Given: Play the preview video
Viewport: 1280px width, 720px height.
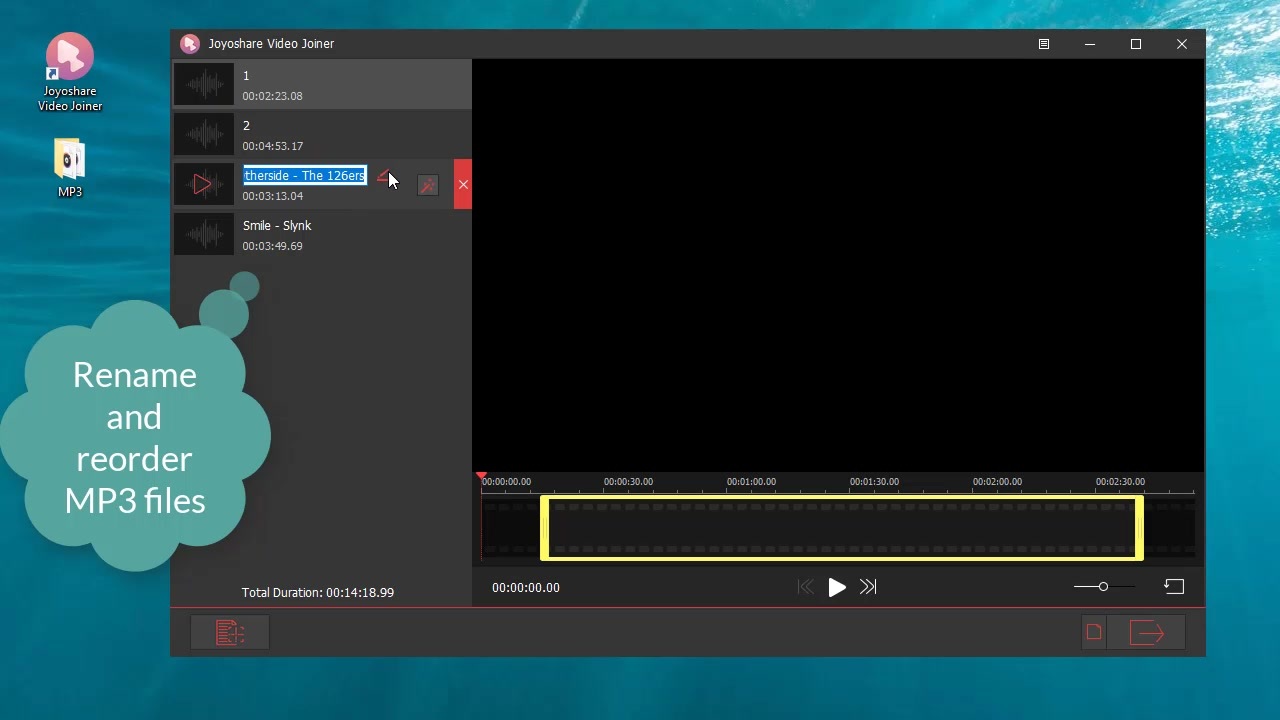Looking at the screenshot, I should 837,588.
